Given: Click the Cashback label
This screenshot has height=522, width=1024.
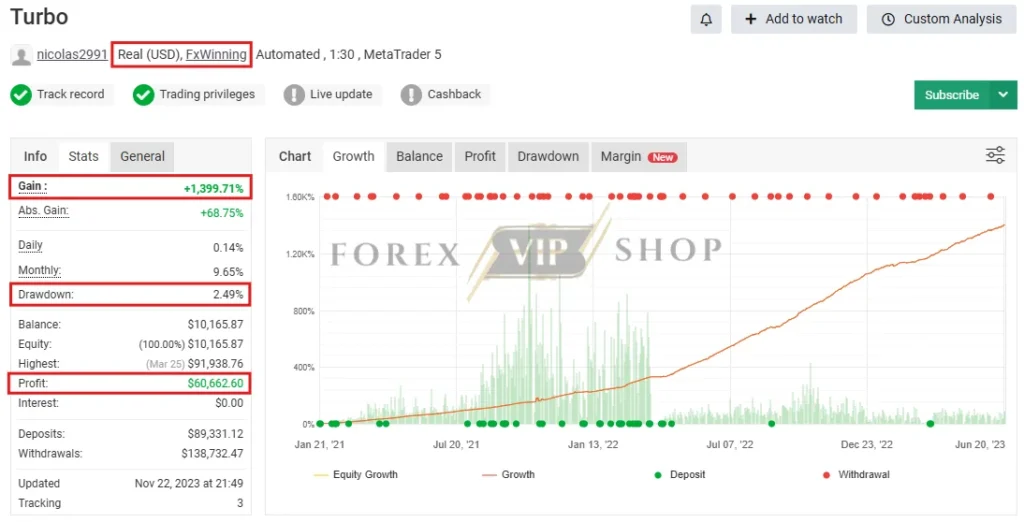Looking at the screenshot, I should click(454, 94).
